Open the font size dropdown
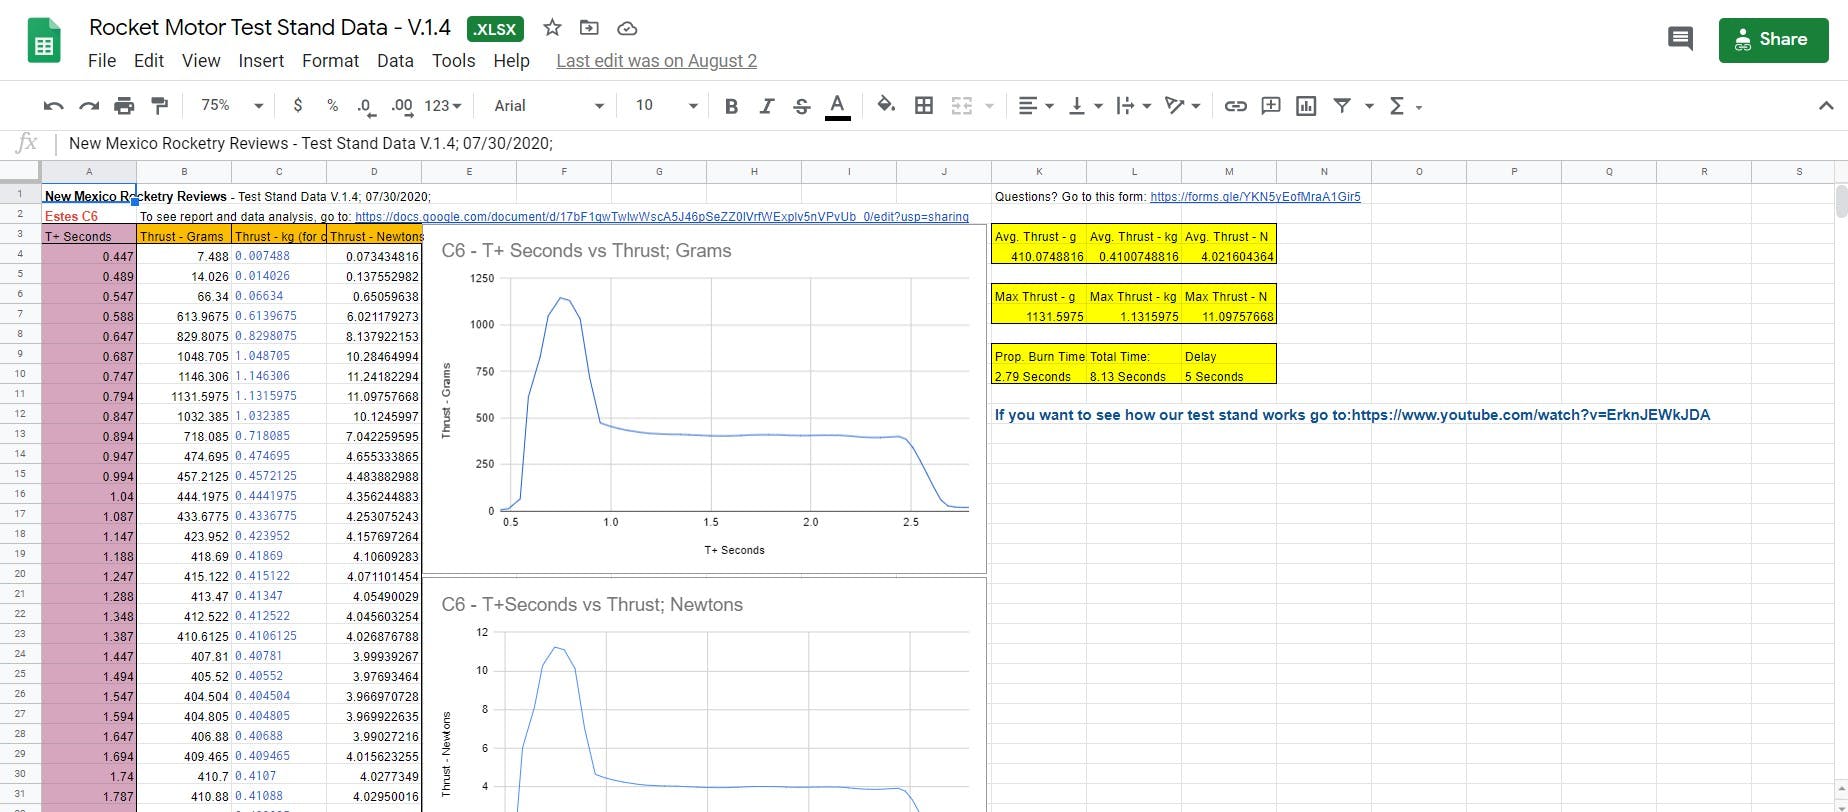The width and height of the screenshot is (1848, 812). pos(666,106)
